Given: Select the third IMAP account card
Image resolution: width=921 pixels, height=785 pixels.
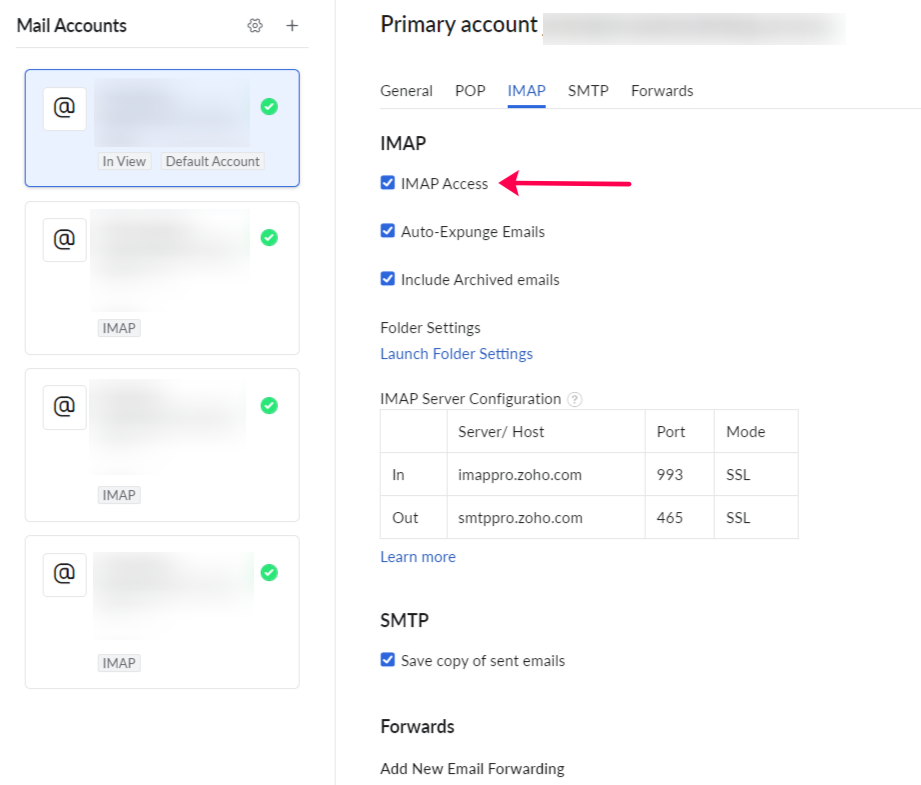Looking at the screenshot, I should pos(162,445).
